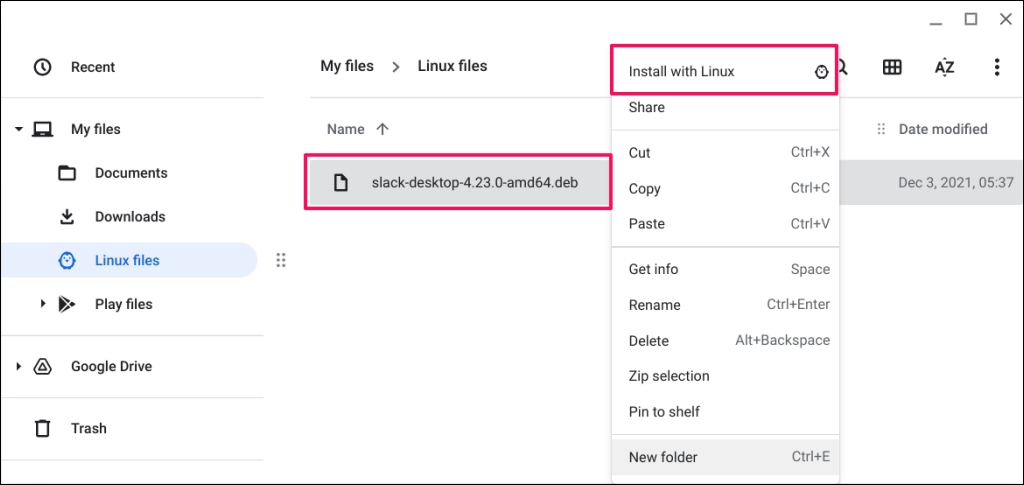Click the Downloads arrow icon
The height and width of the screenshot is (485, 1024).
pyautogui.click(x=67, y=216)
